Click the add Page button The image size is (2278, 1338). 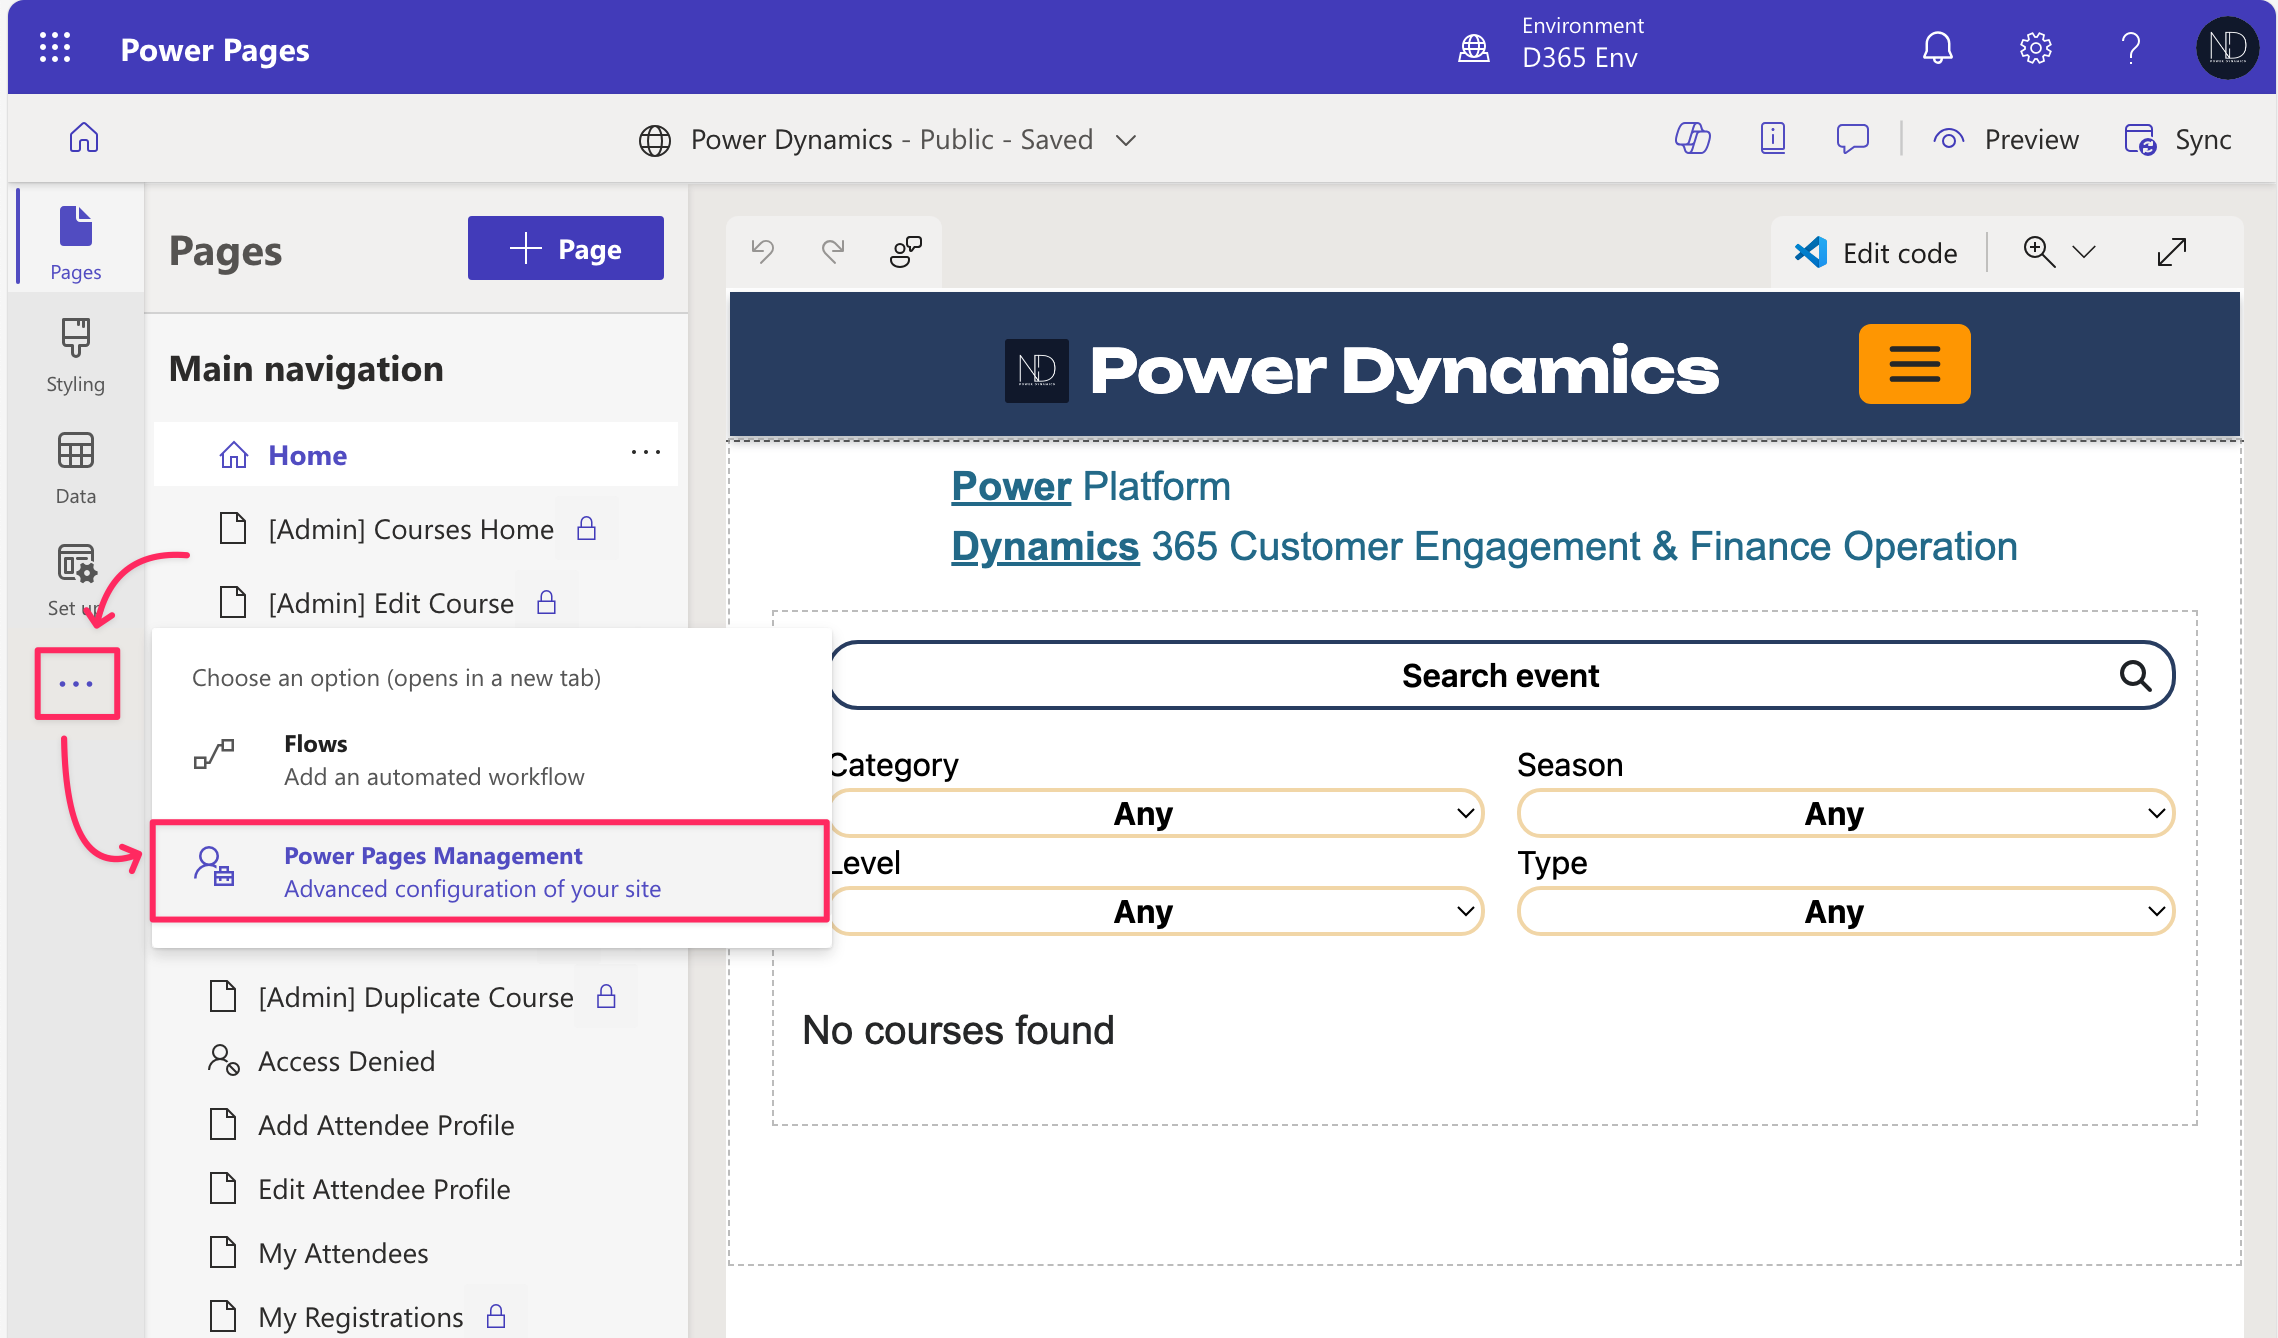point(565,248)
